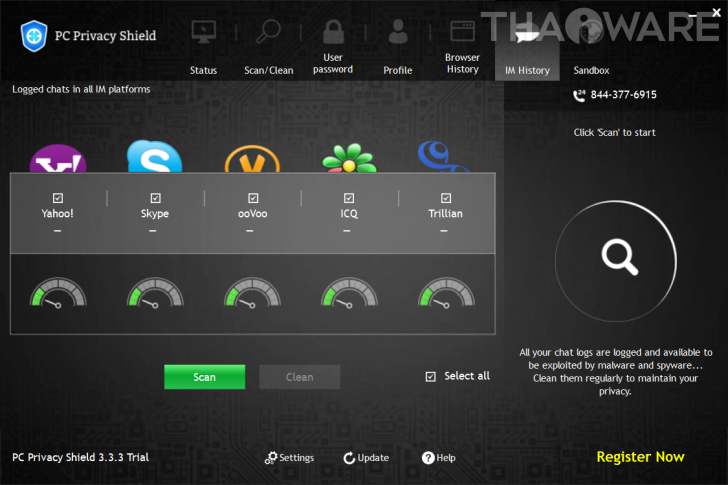
Task: Minimize the PC Privacy Shield window
Action: 693,14
